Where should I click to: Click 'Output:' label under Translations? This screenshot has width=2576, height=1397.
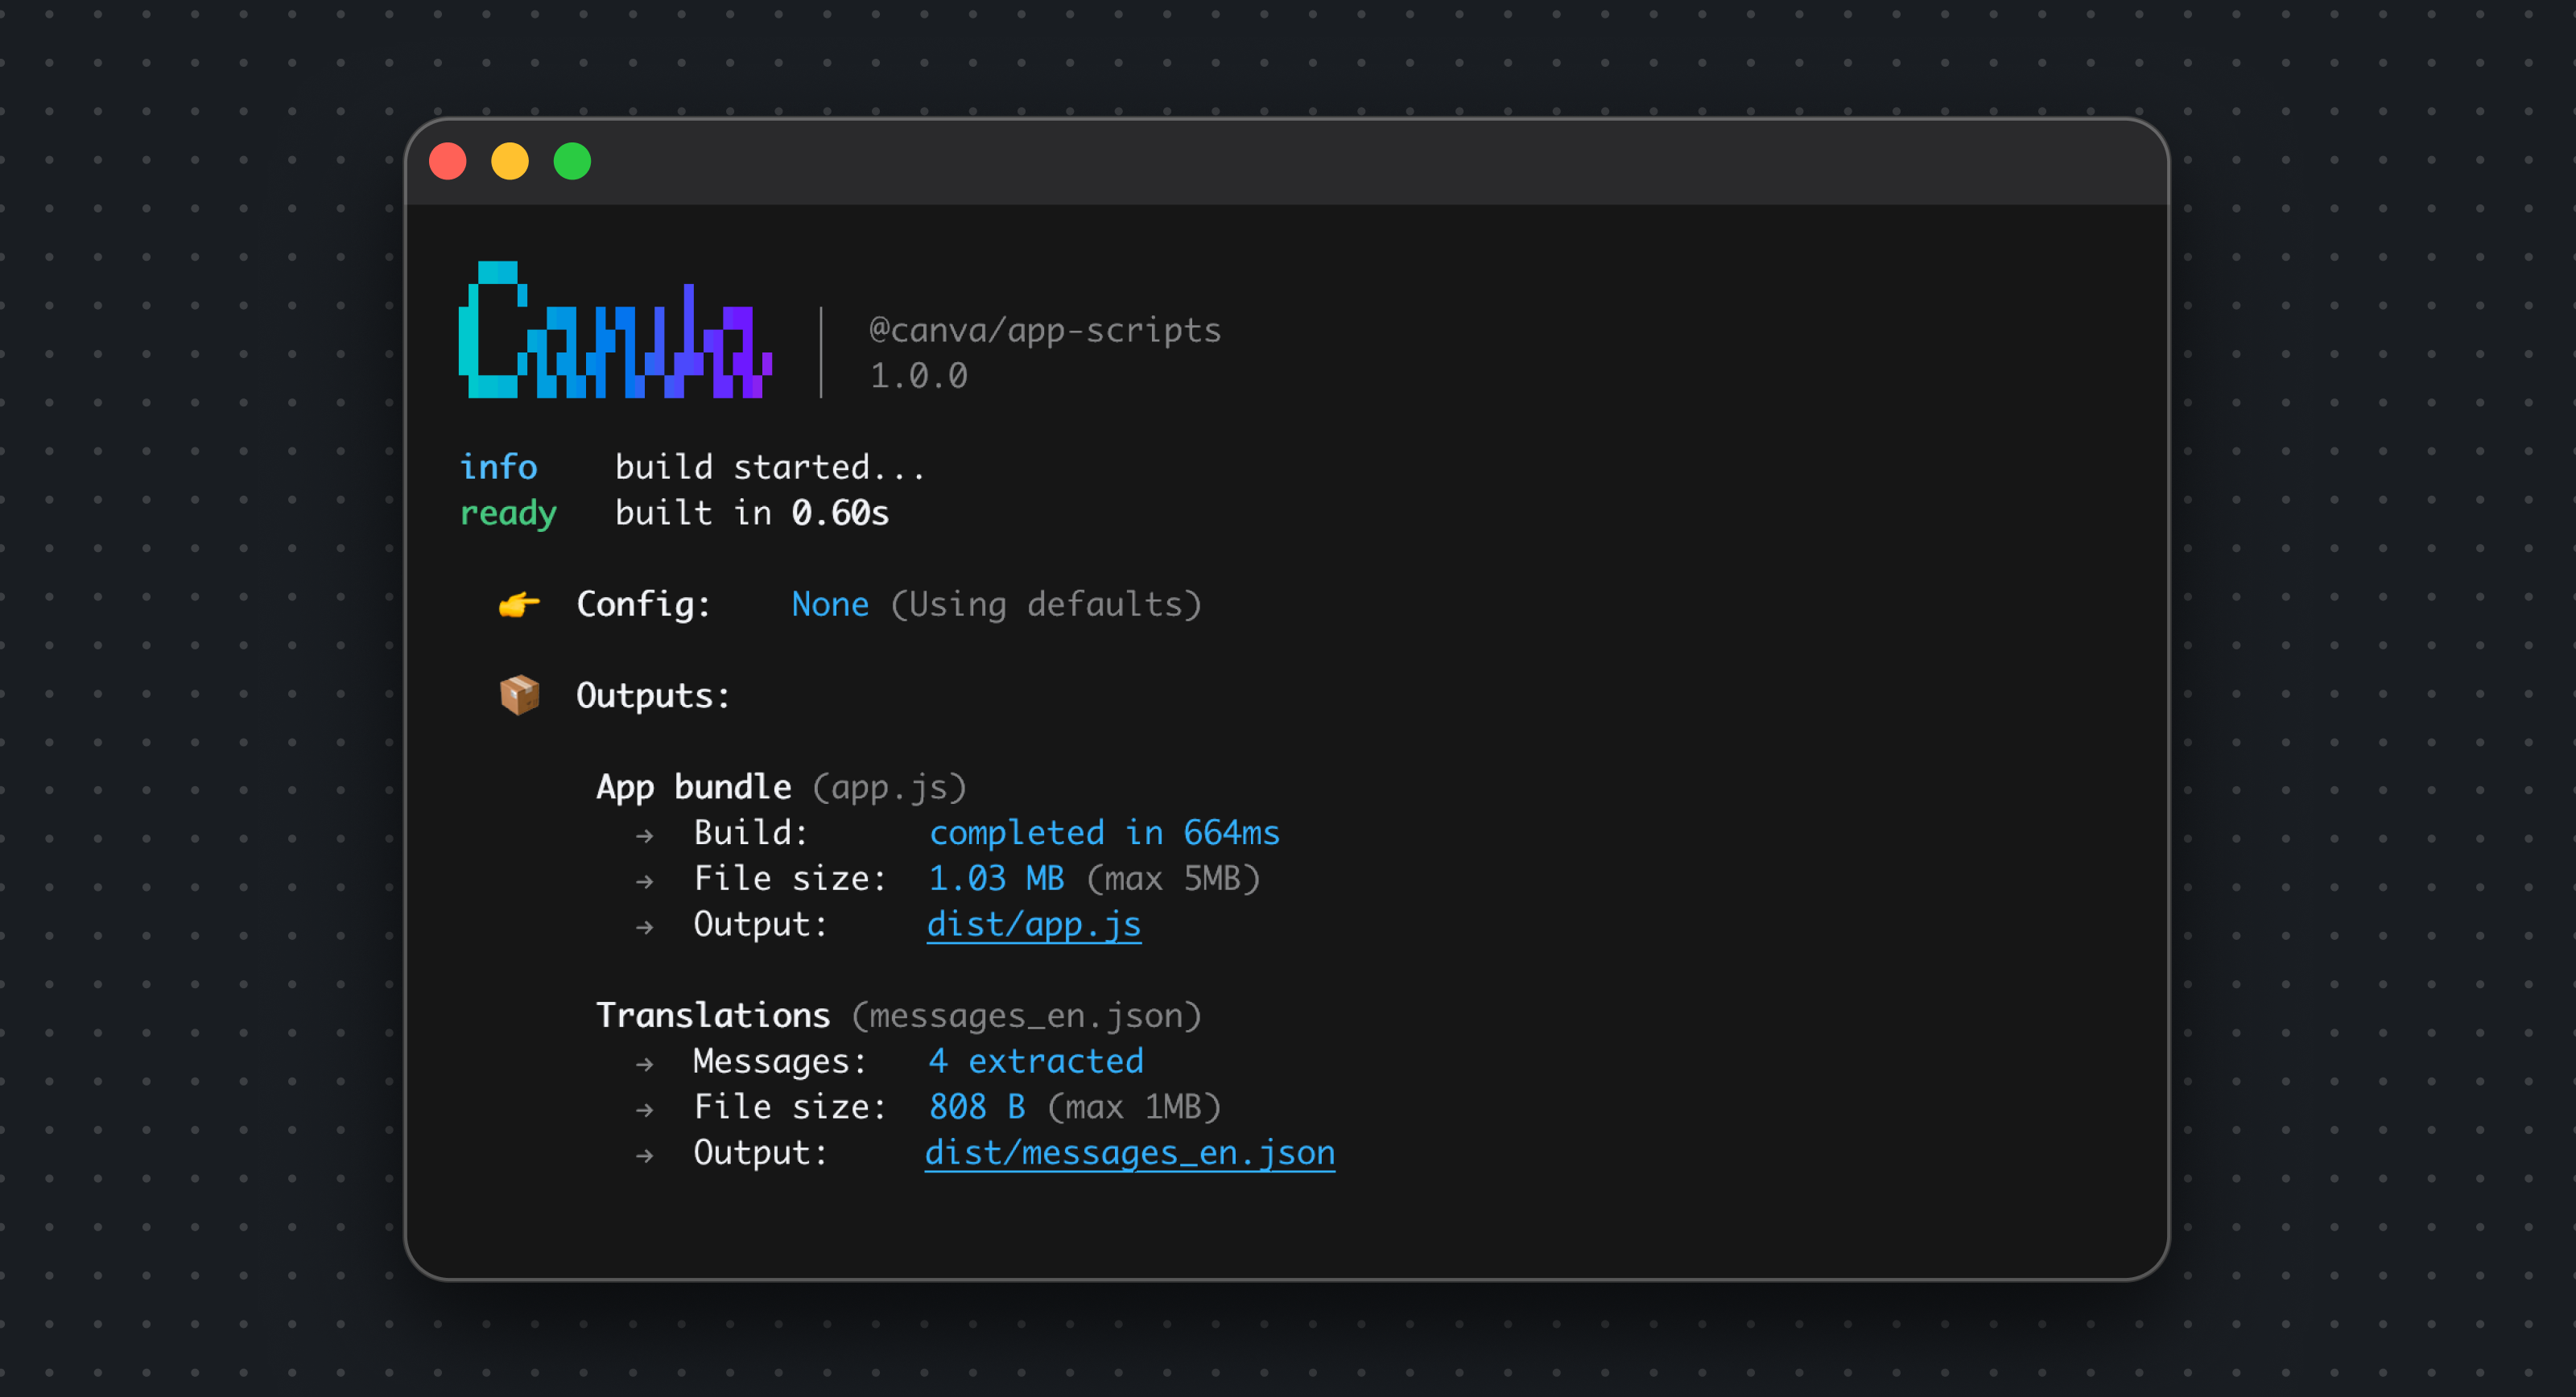pos(761,1153)
